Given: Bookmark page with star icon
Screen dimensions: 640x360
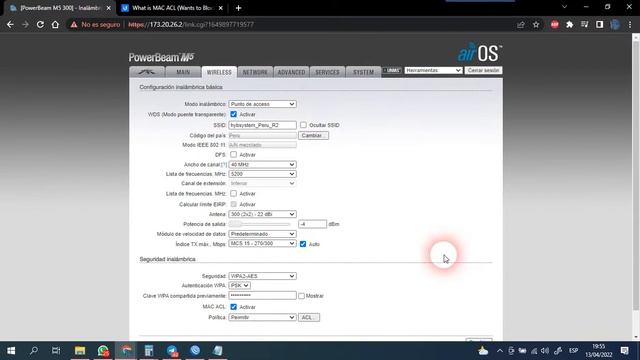Looking at the screenshot, I should coord(536,25).
